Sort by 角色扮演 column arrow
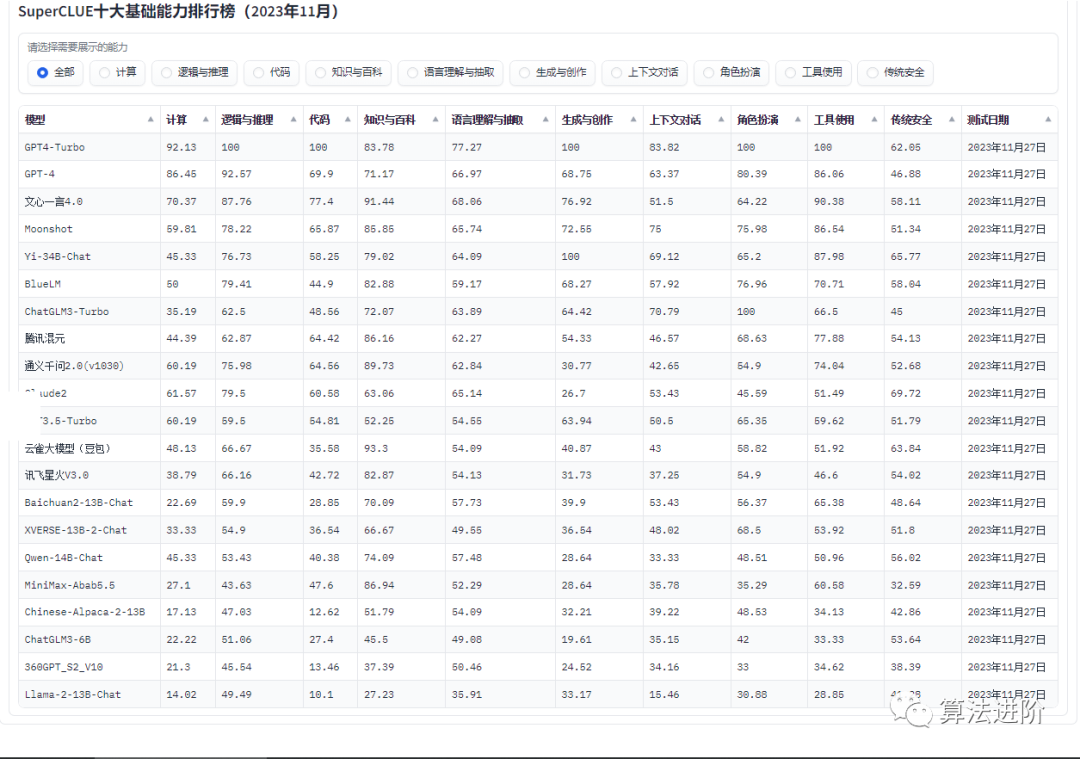Viewport: 1080px width, 759px height. click(x=798, y=120)
